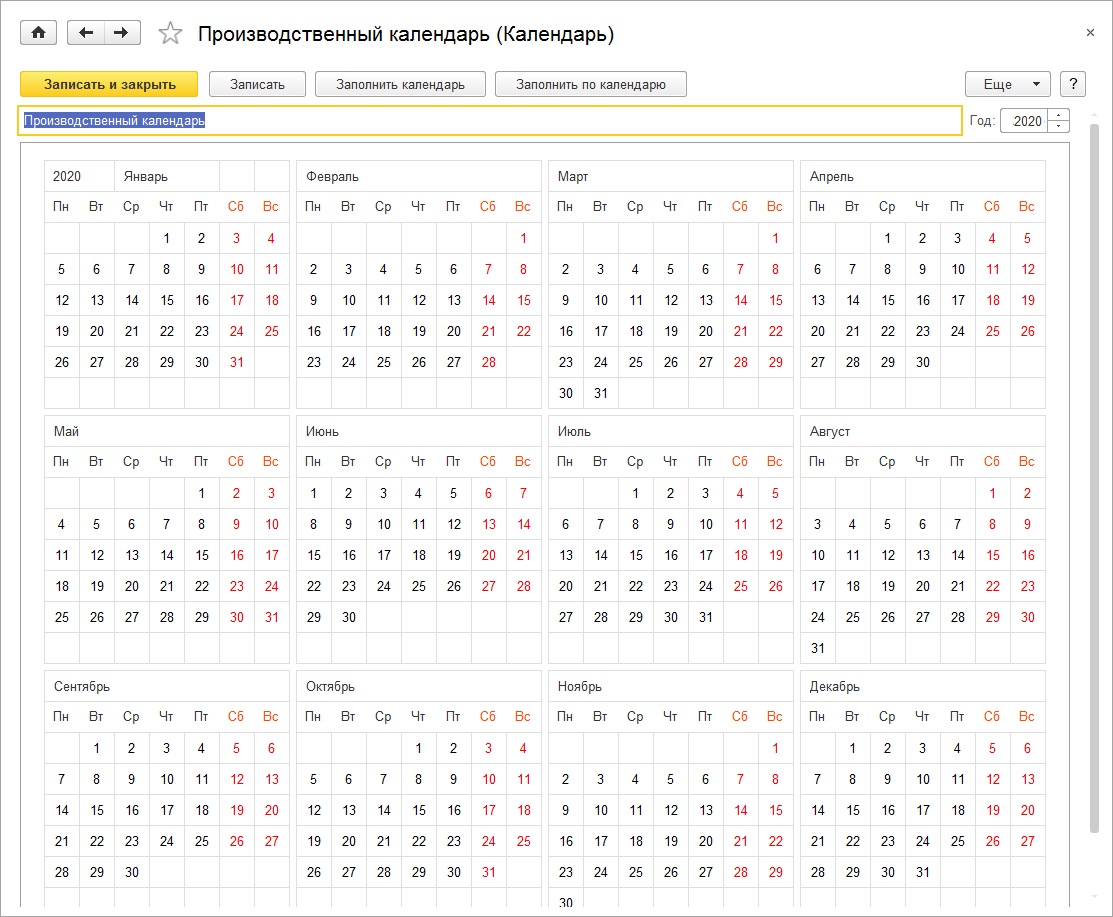Select January 31 in the calendar
This screenshot has width=1113, height=917.
tap(236, 362)
